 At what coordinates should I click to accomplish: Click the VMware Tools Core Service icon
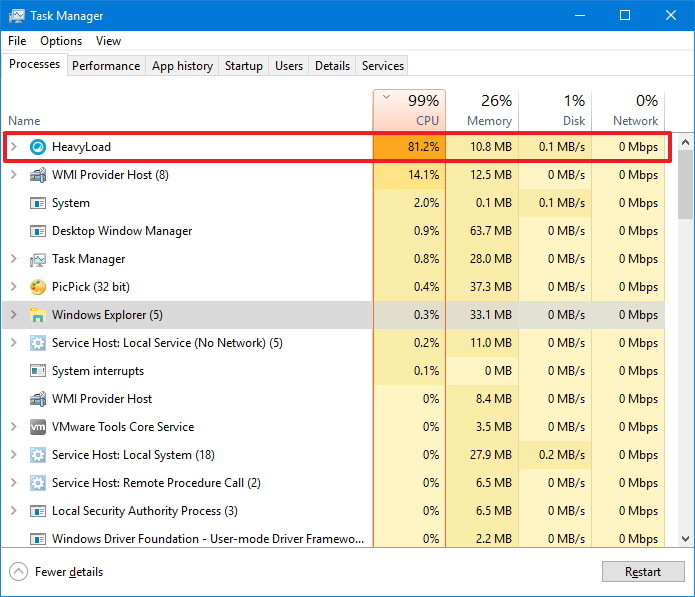coord(38,427)
